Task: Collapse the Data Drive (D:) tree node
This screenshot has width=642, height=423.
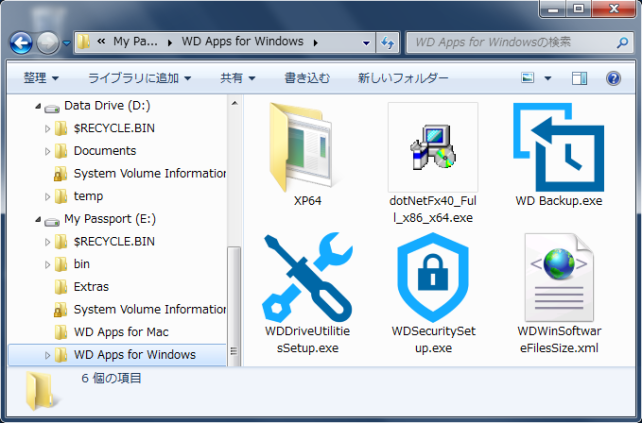Action: pyautogui.click(x=38, y=106)
